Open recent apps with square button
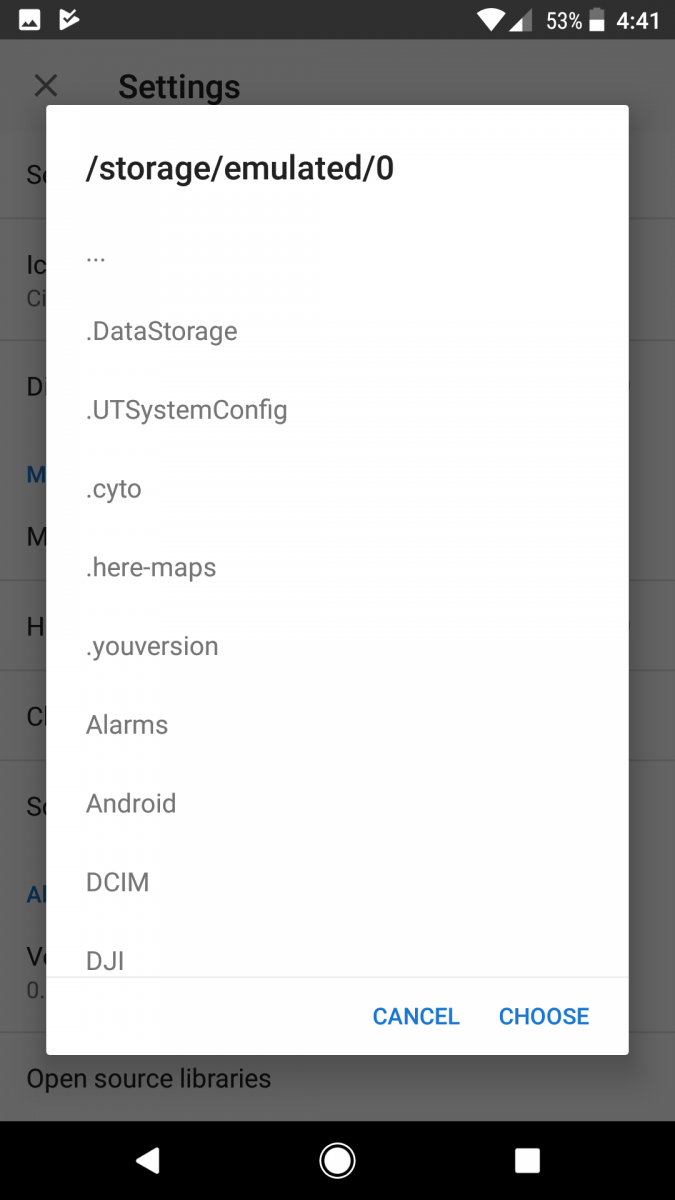This screenshot has height=1200, width=675. (527, 1160)
